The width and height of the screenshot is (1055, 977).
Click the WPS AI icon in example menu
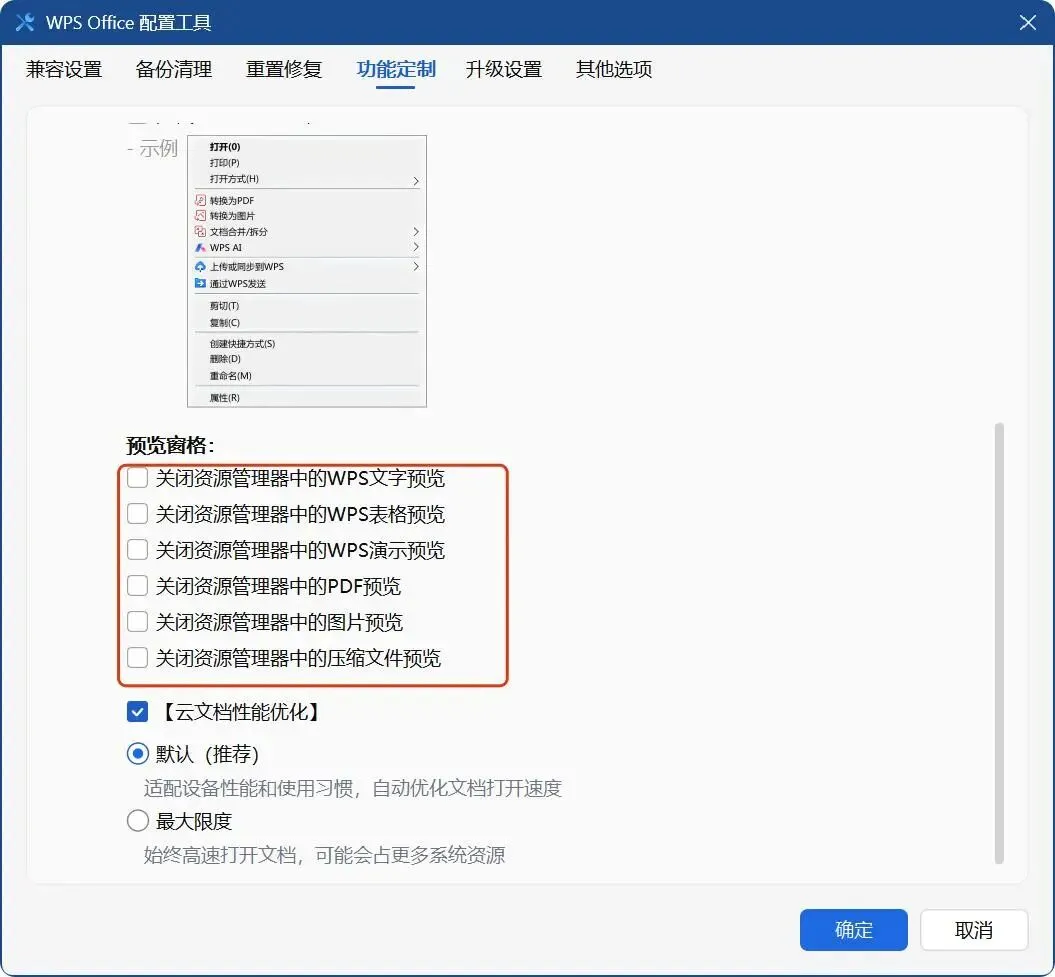(200, 248)
